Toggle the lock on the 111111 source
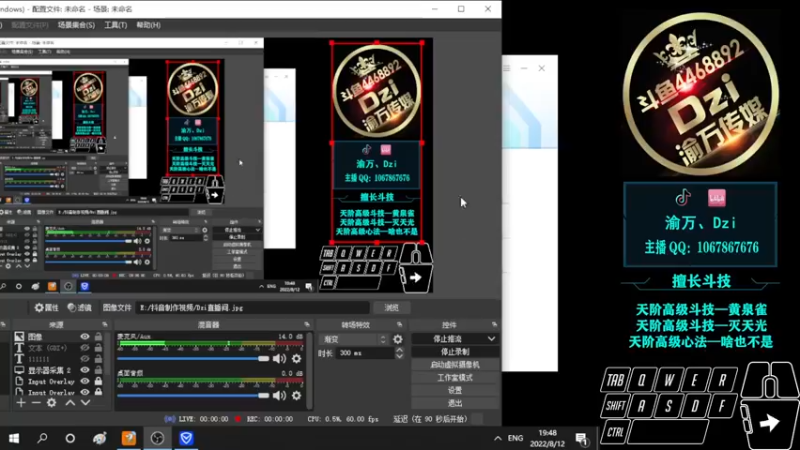800x450 pixels. pos(98,359)
